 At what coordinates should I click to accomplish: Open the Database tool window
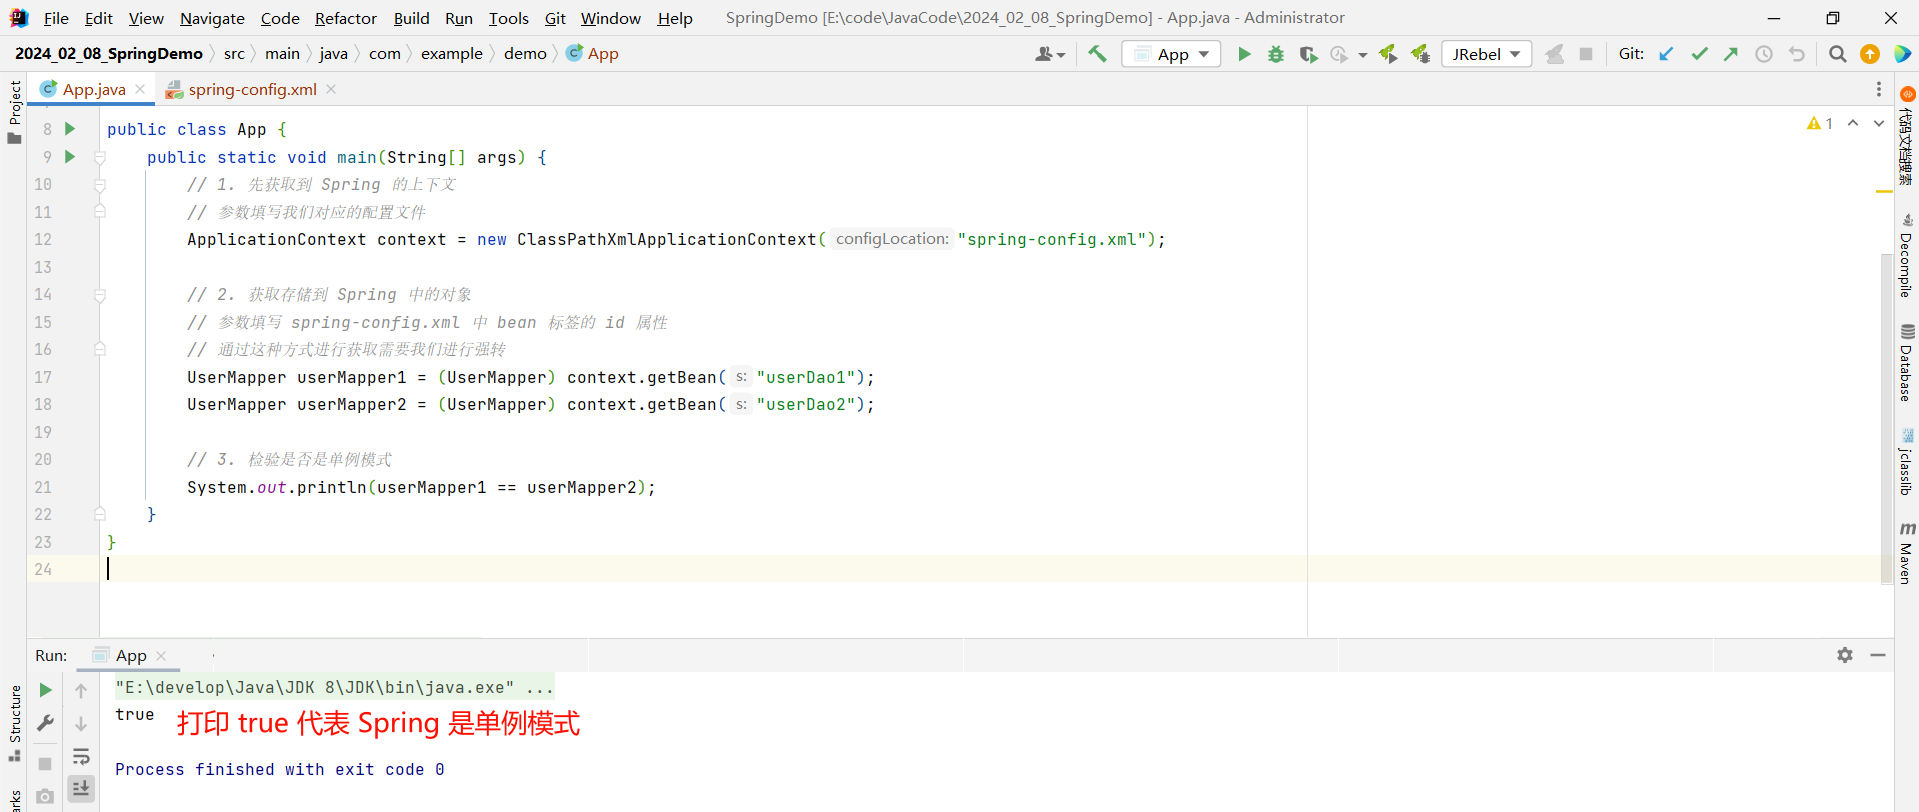point(1907,362)
